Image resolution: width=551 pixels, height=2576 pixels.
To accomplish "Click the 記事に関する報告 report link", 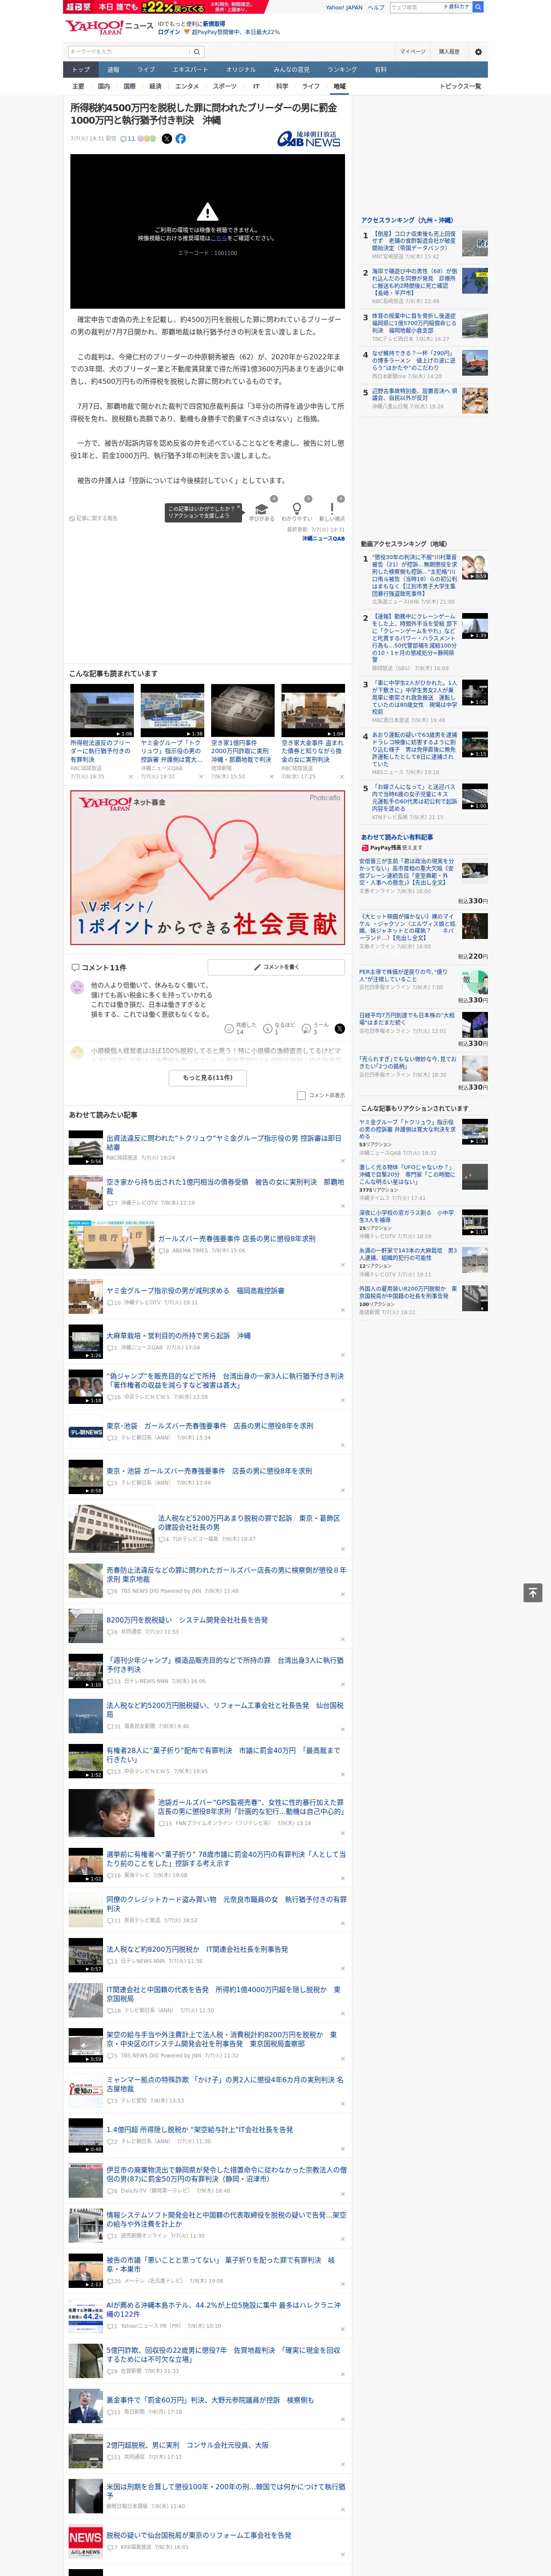I will tap(93, 518).
